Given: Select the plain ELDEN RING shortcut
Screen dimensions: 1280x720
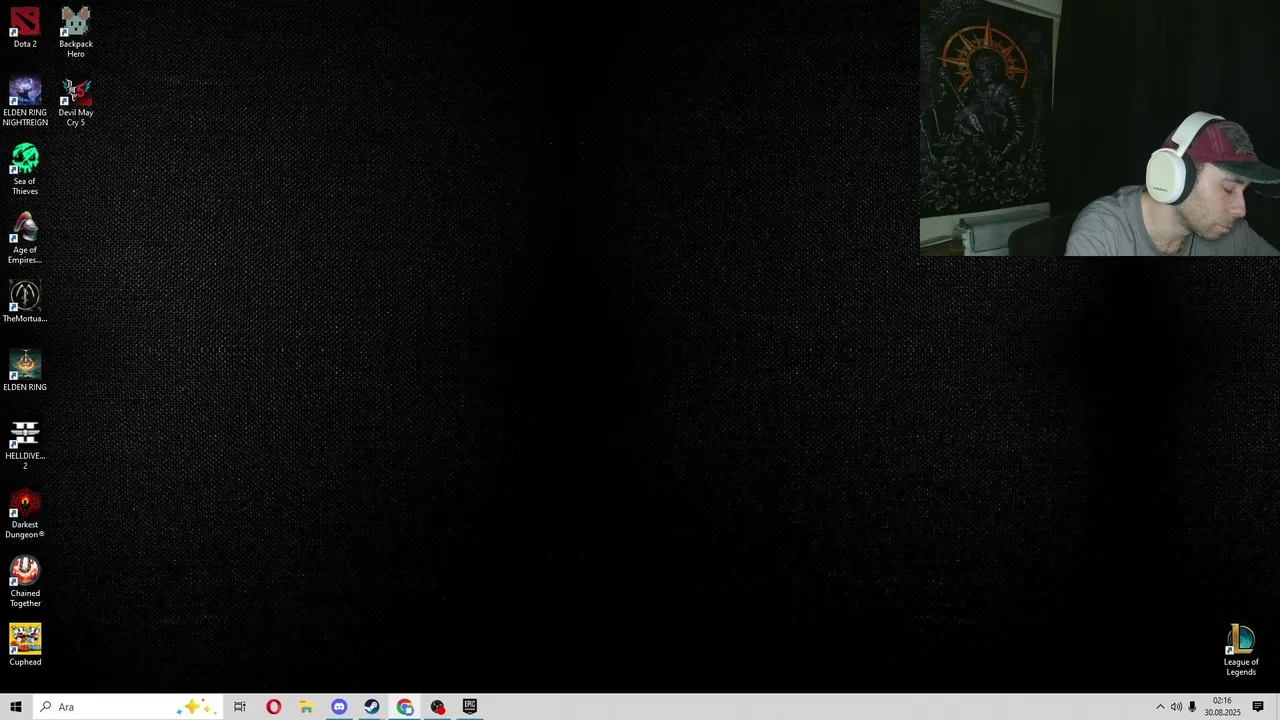Looking at the screenshot, I should tap(25, 370).
